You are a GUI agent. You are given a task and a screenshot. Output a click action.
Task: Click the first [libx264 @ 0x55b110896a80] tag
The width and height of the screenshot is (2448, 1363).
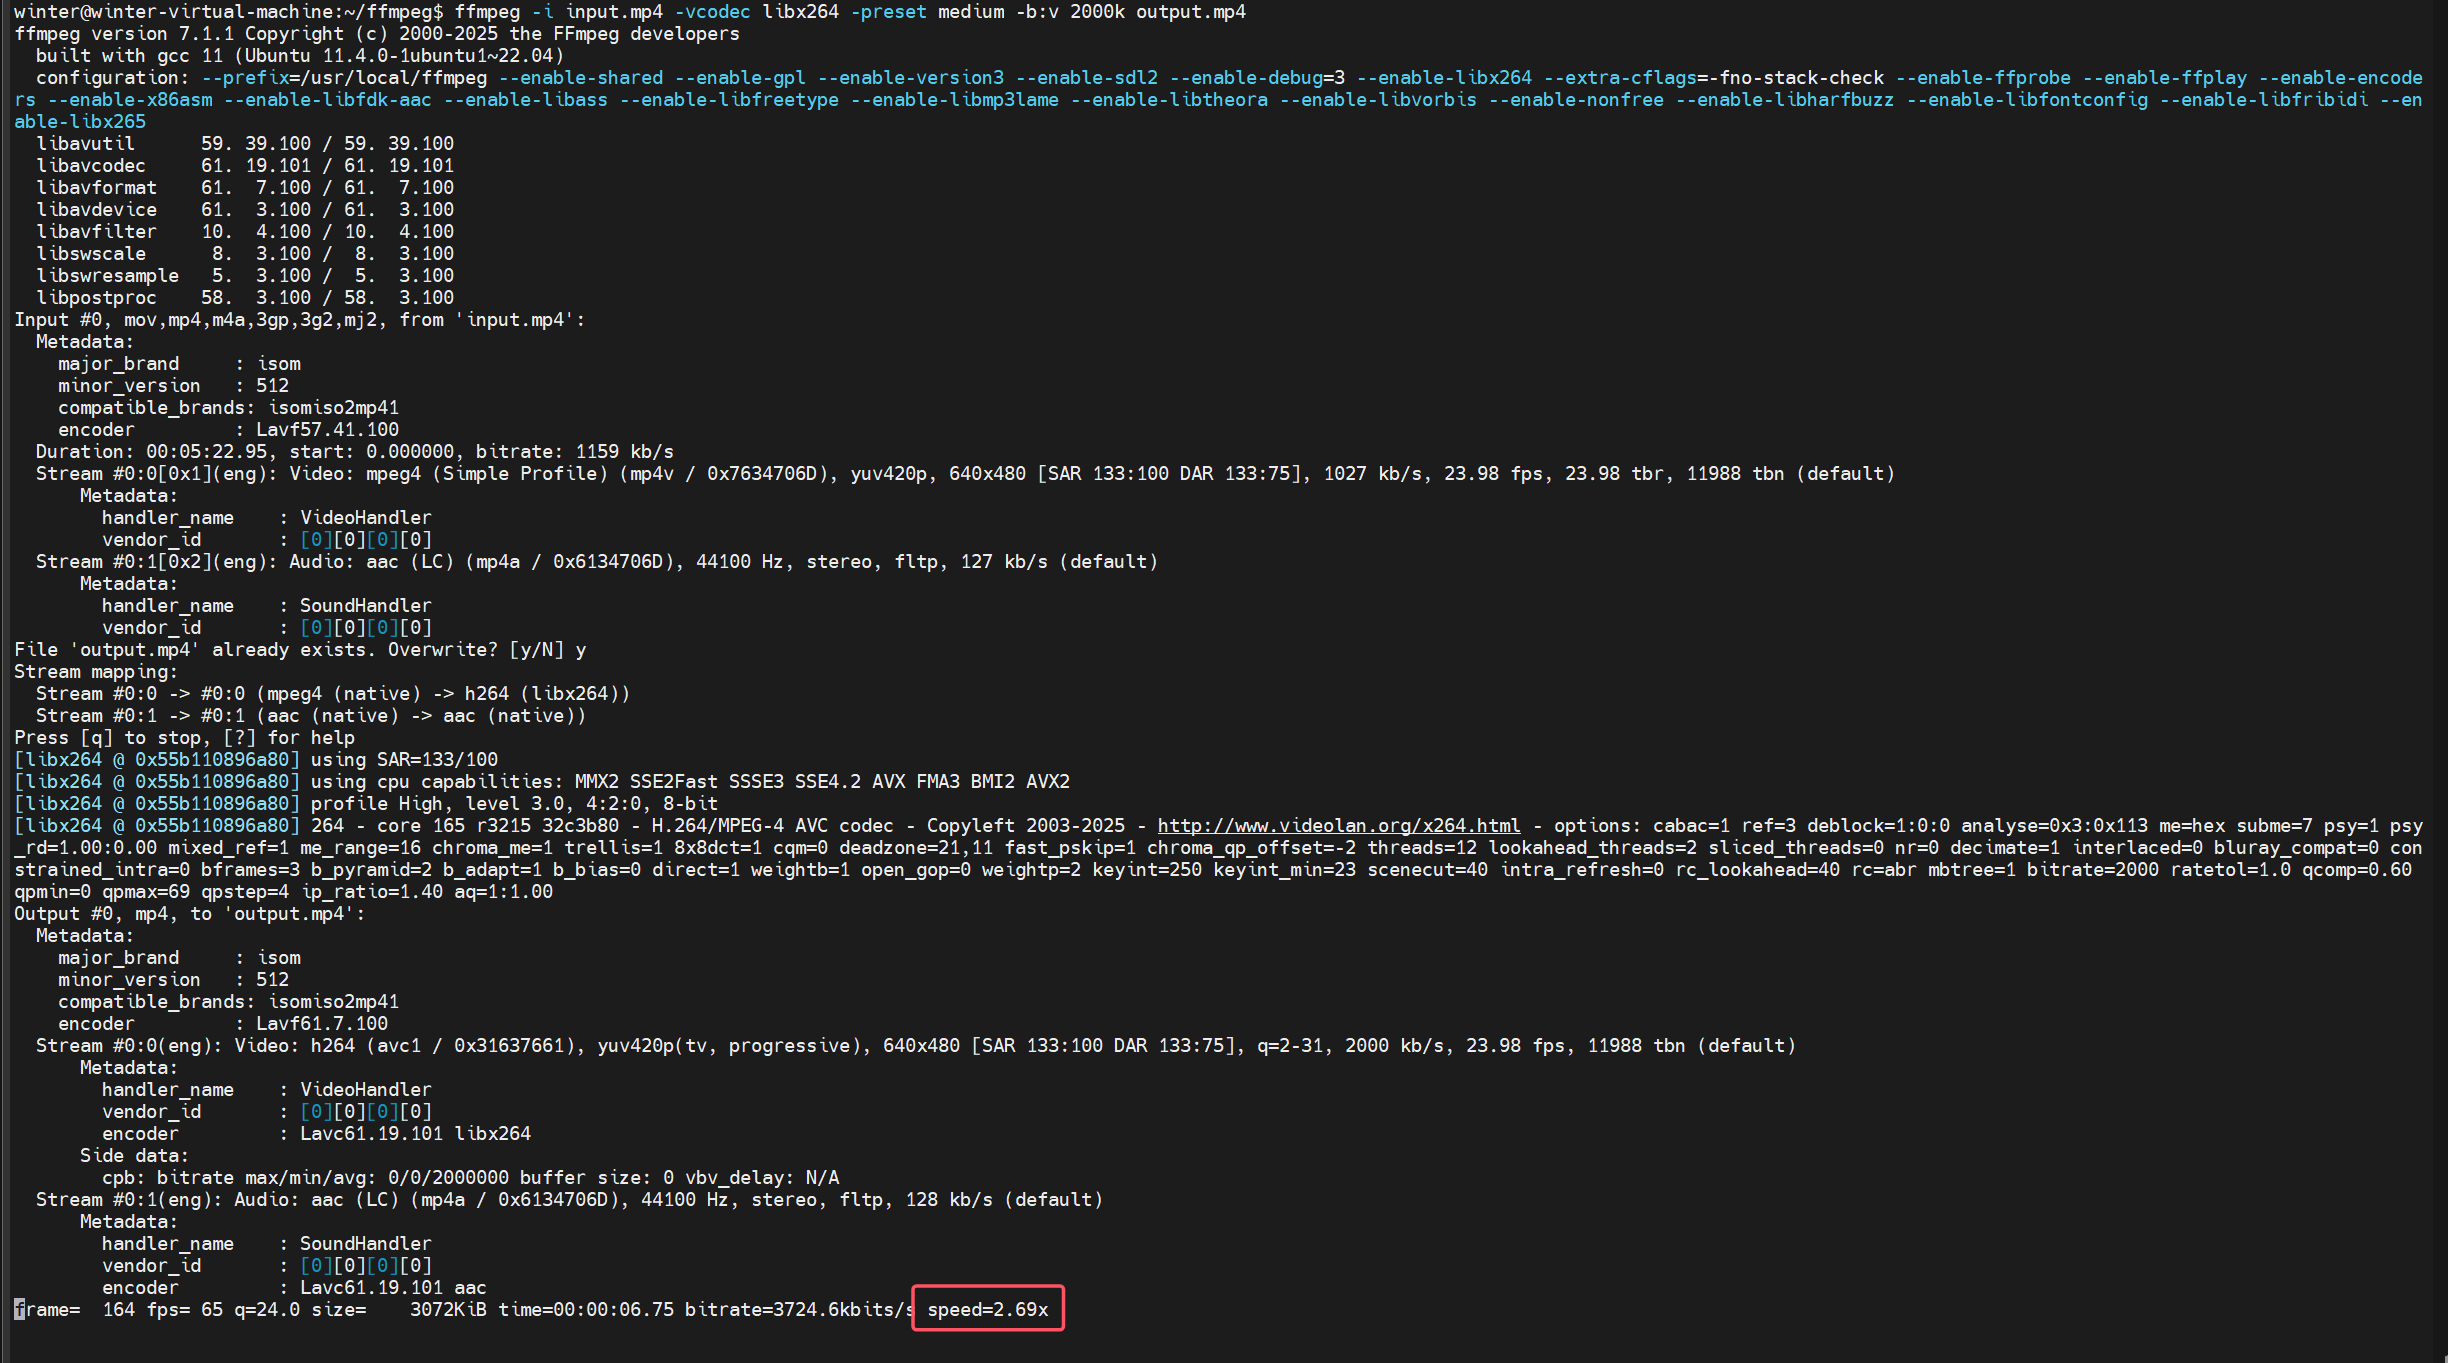tap(157, 760)
